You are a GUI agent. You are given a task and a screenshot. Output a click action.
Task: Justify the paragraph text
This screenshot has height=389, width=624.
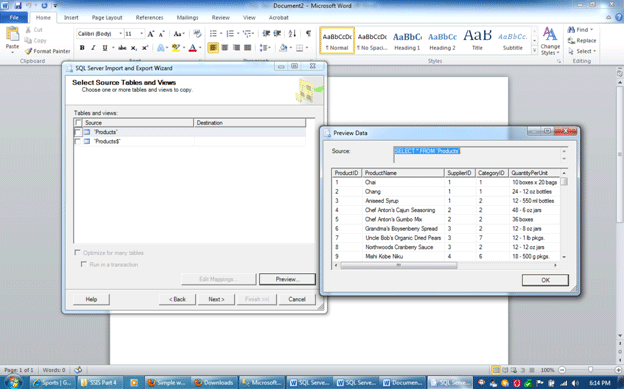[248, 48]
